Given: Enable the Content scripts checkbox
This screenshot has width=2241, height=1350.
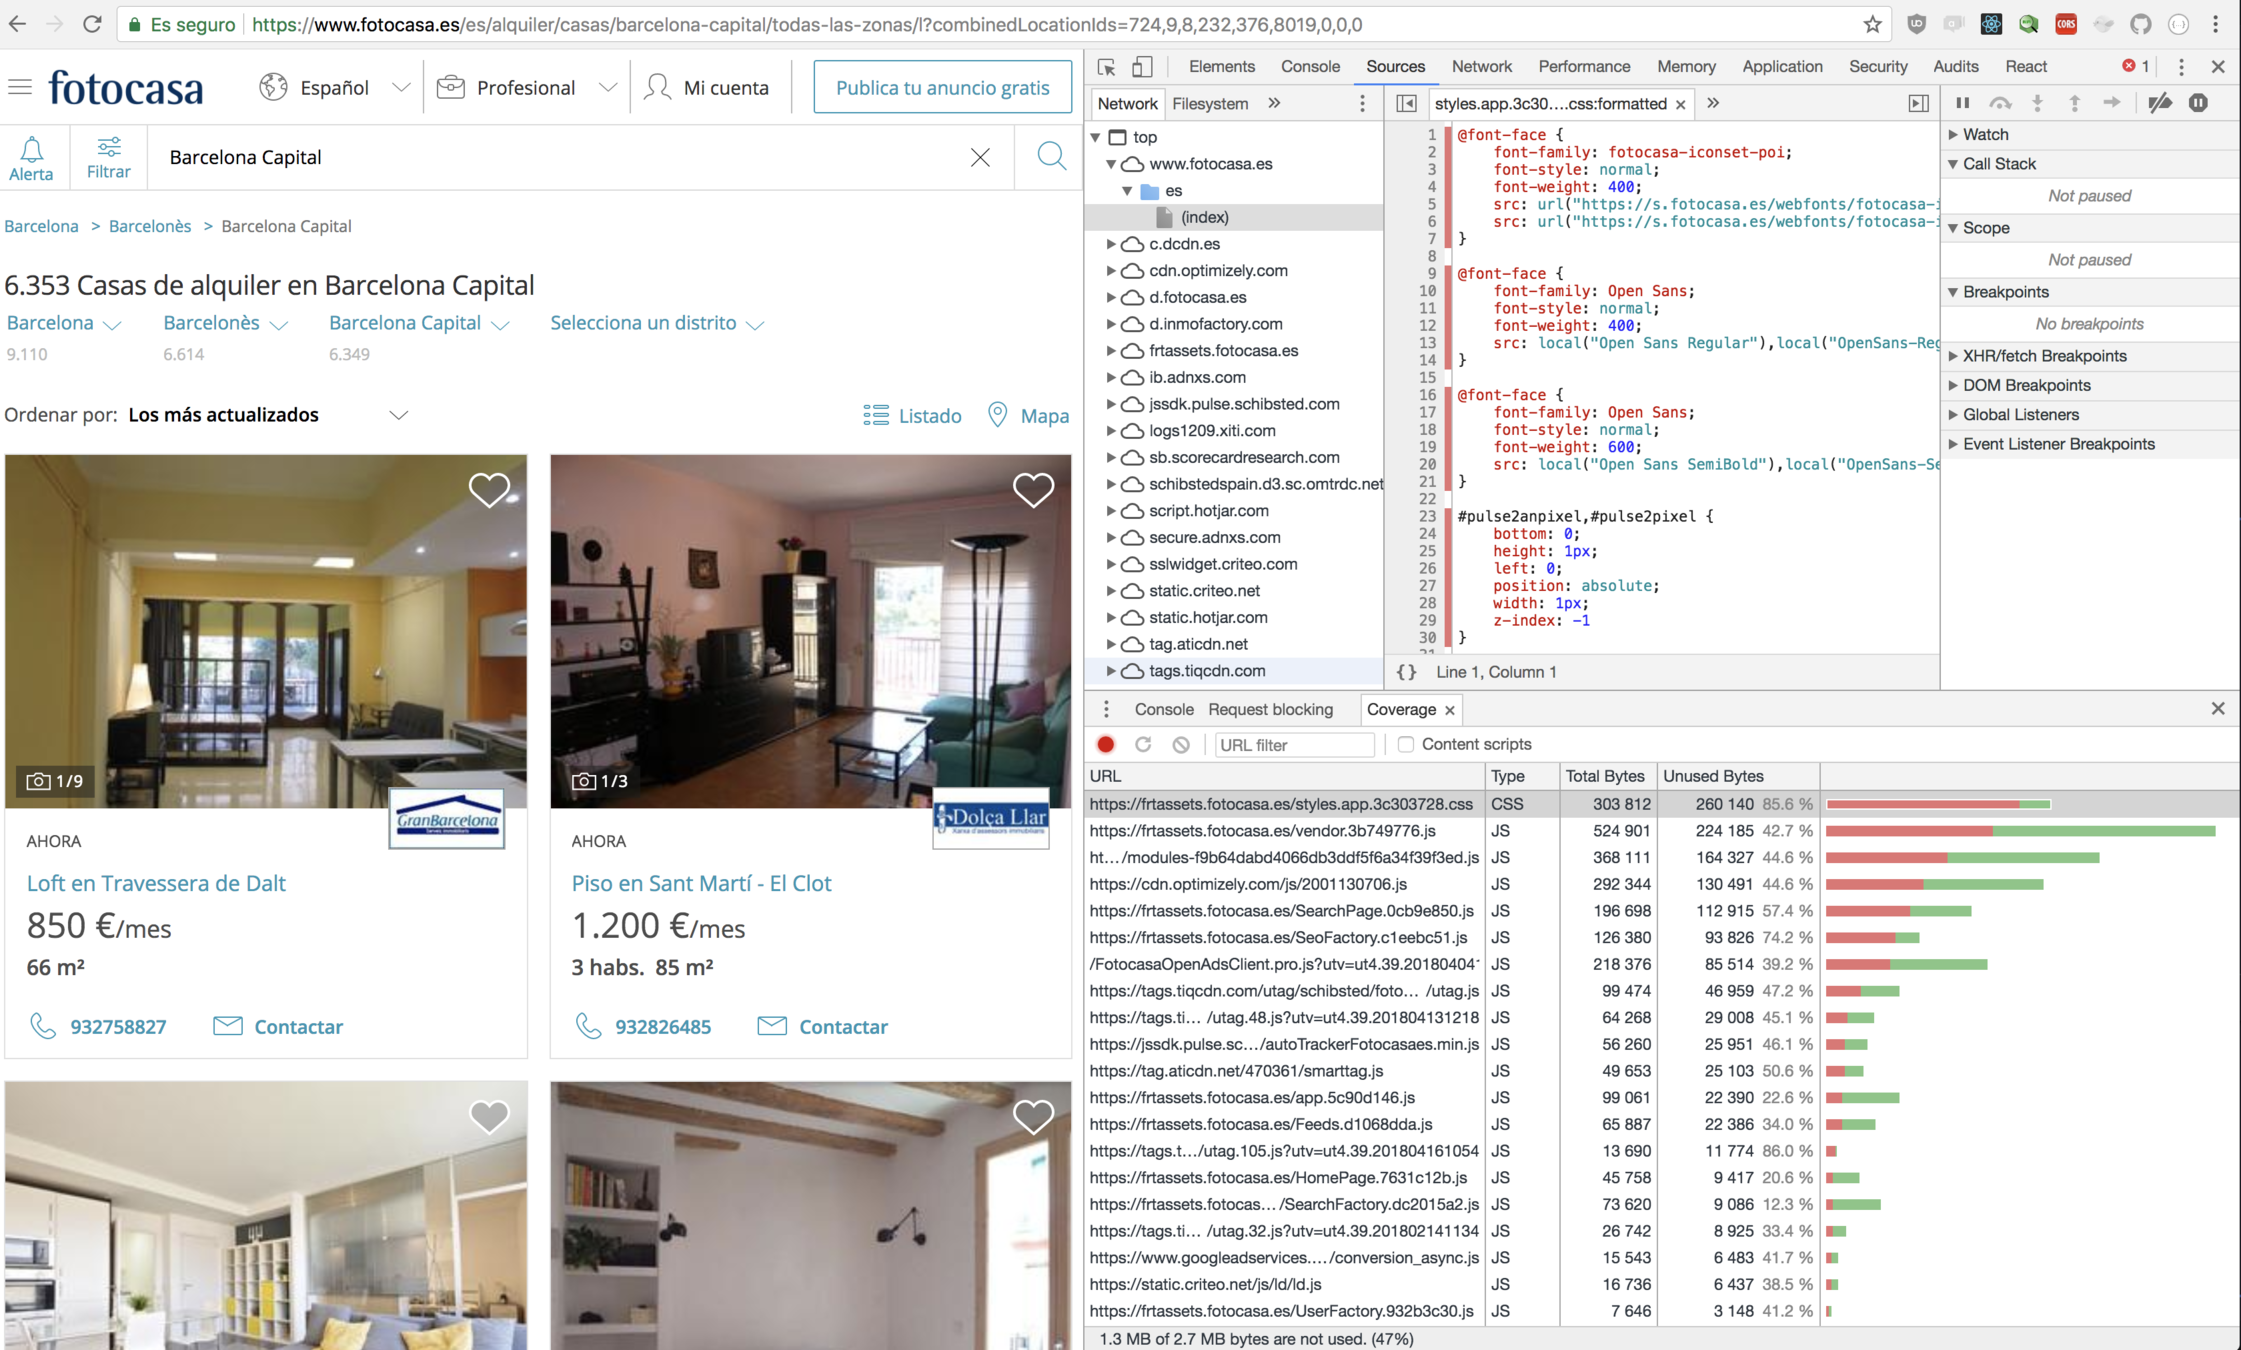Looking at the screenshot, I should click(x=1405, y=745).
